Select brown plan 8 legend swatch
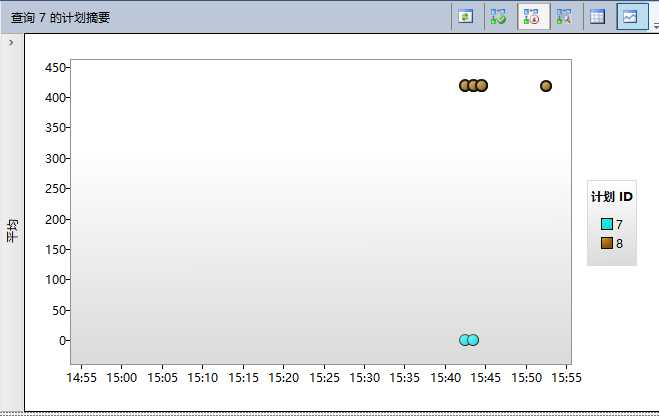The height and width of the screenshot is (416, 659). click(606, 243)
